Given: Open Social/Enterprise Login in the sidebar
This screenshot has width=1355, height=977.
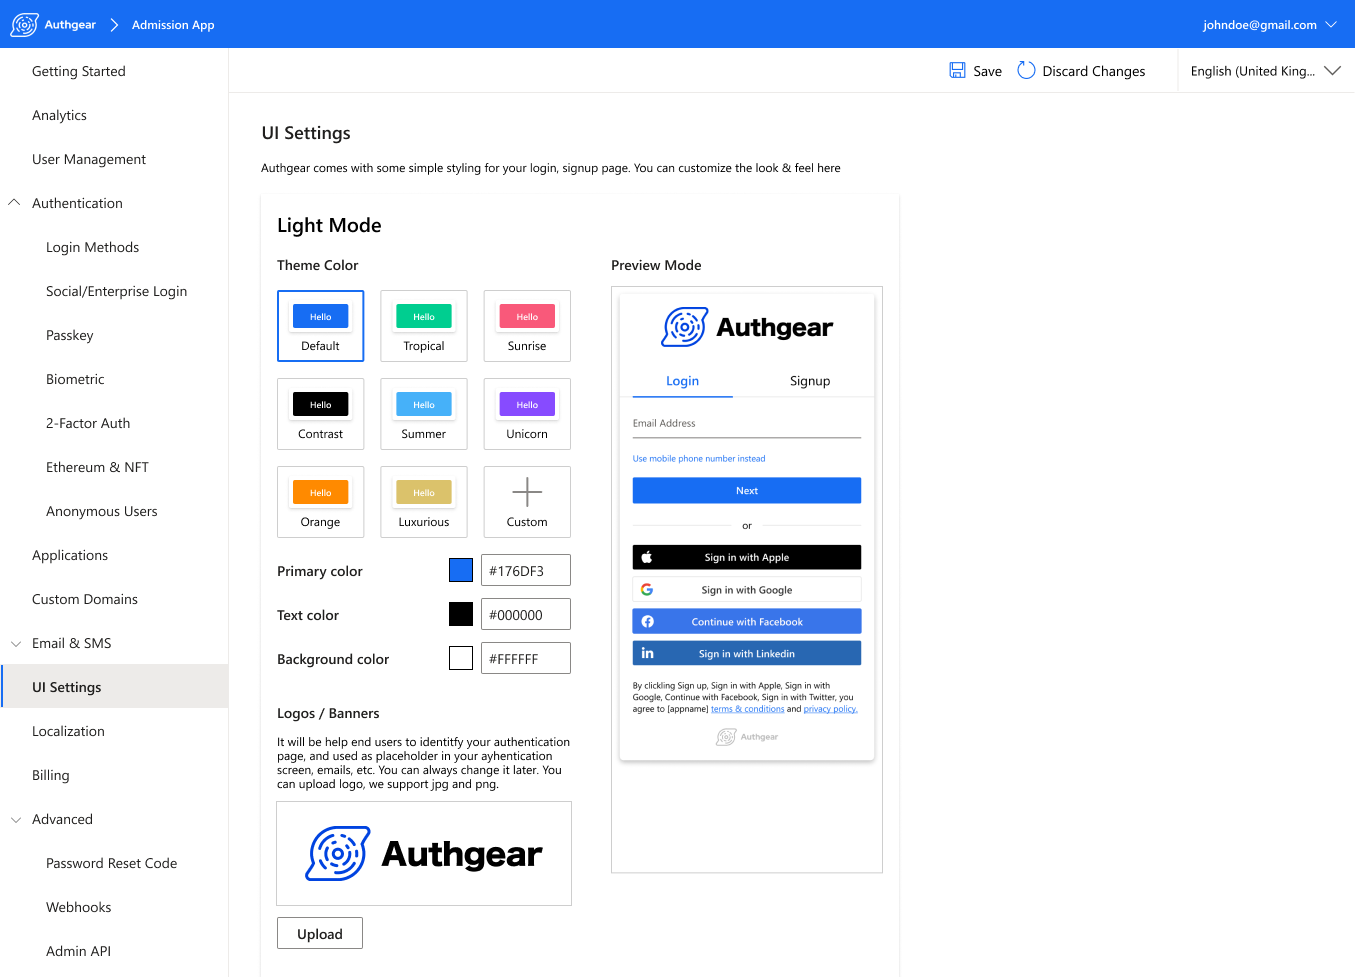Looking at the screenshot, I should click(x=116, y=291).
